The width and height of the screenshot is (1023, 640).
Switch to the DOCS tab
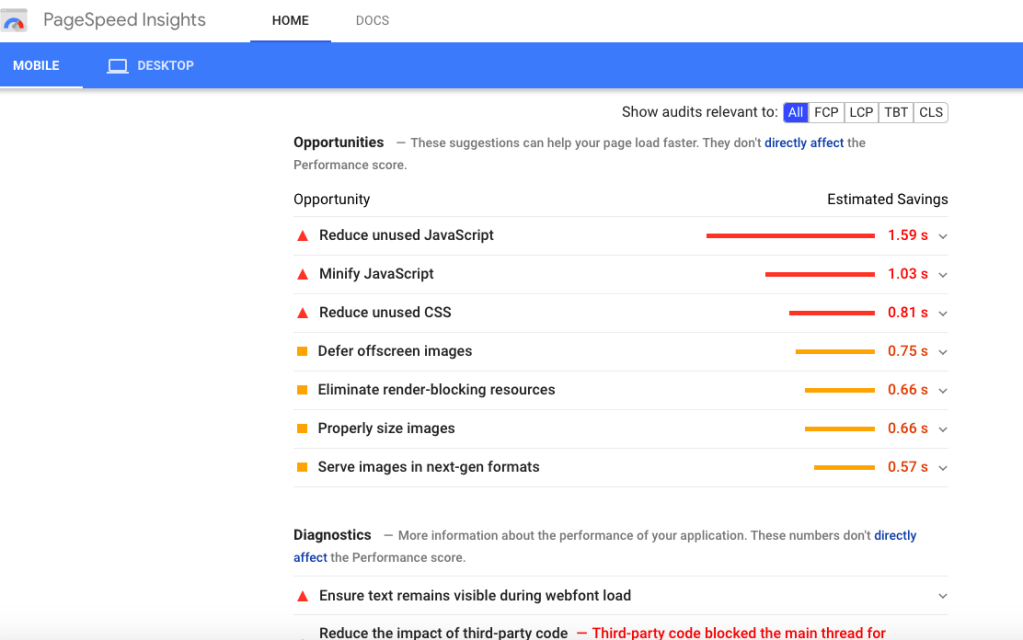[372, 20]
